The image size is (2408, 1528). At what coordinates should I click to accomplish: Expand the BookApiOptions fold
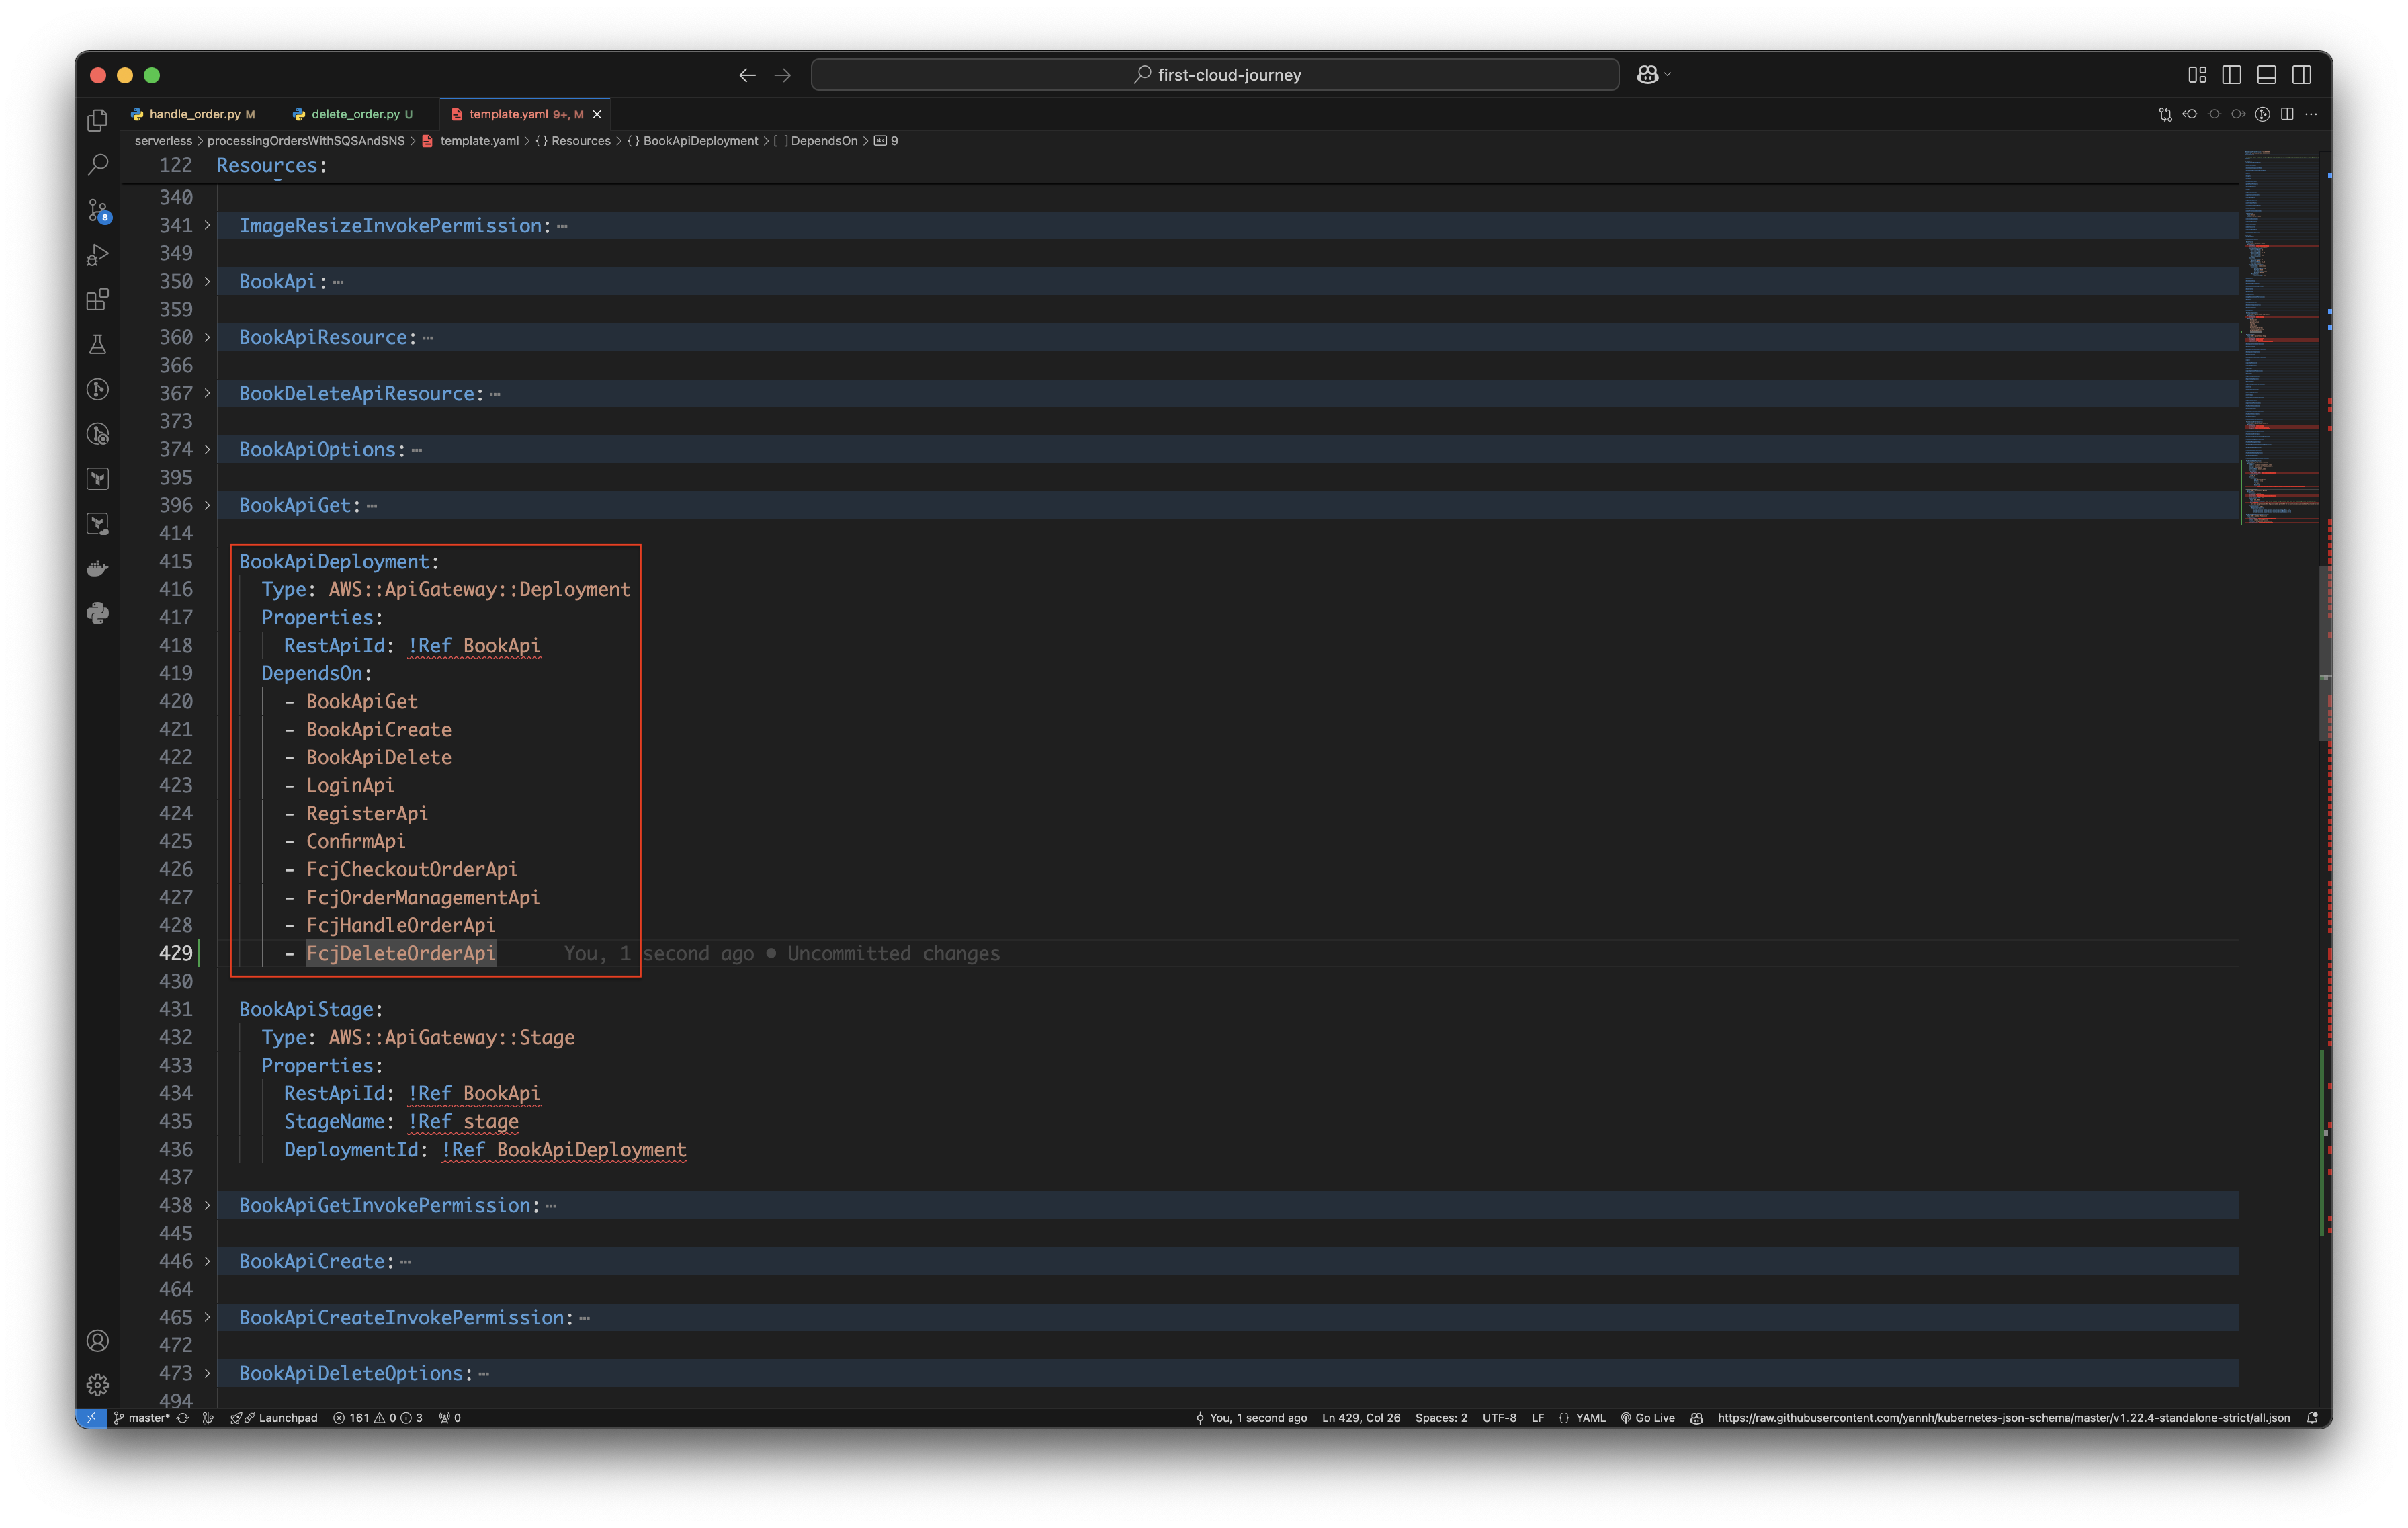[x=208, y=450]
